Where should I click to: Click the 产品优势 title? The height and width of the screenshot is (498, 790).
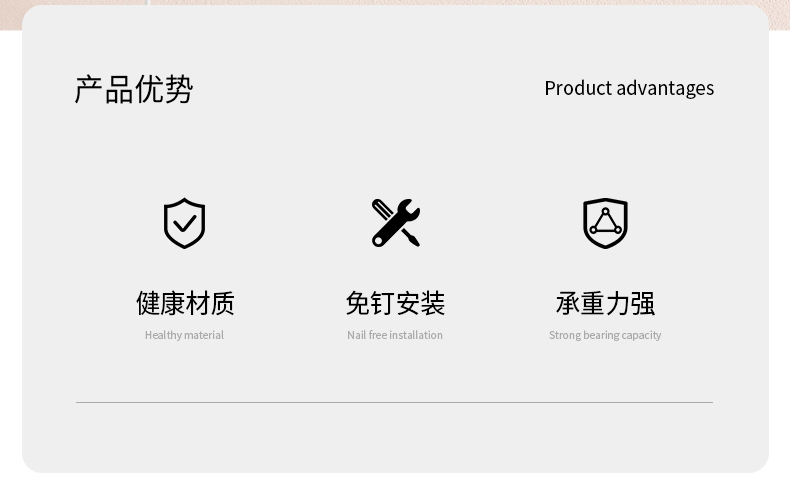tap(134, 89)
